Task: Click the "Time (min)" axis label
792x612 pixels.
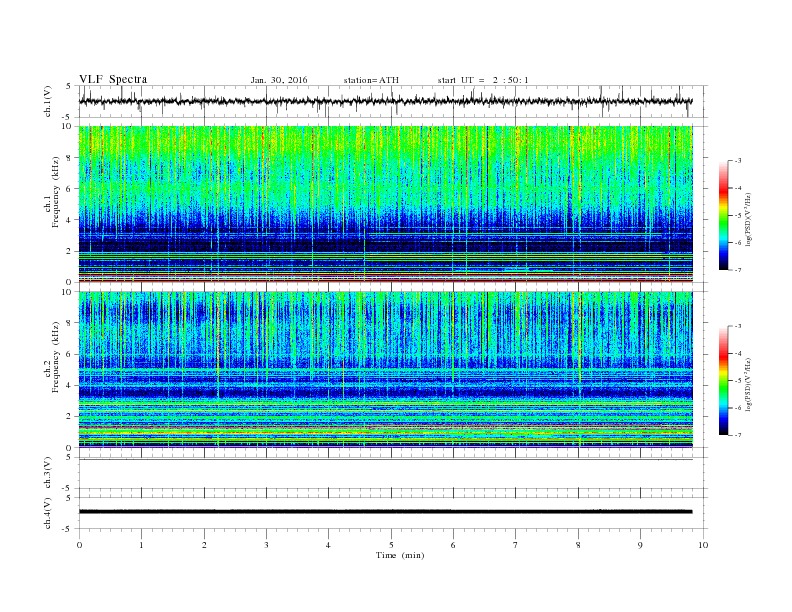Action: pyautogui.click(x=400, y=555)
